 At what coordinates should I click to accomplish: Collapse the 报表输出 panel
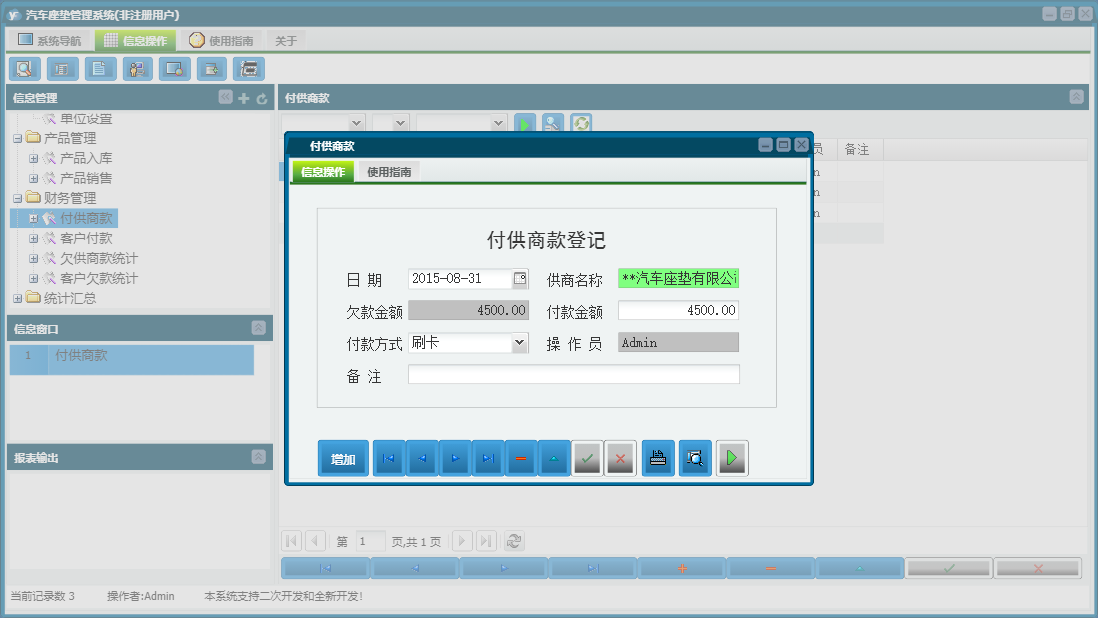[x=258, y=456]
